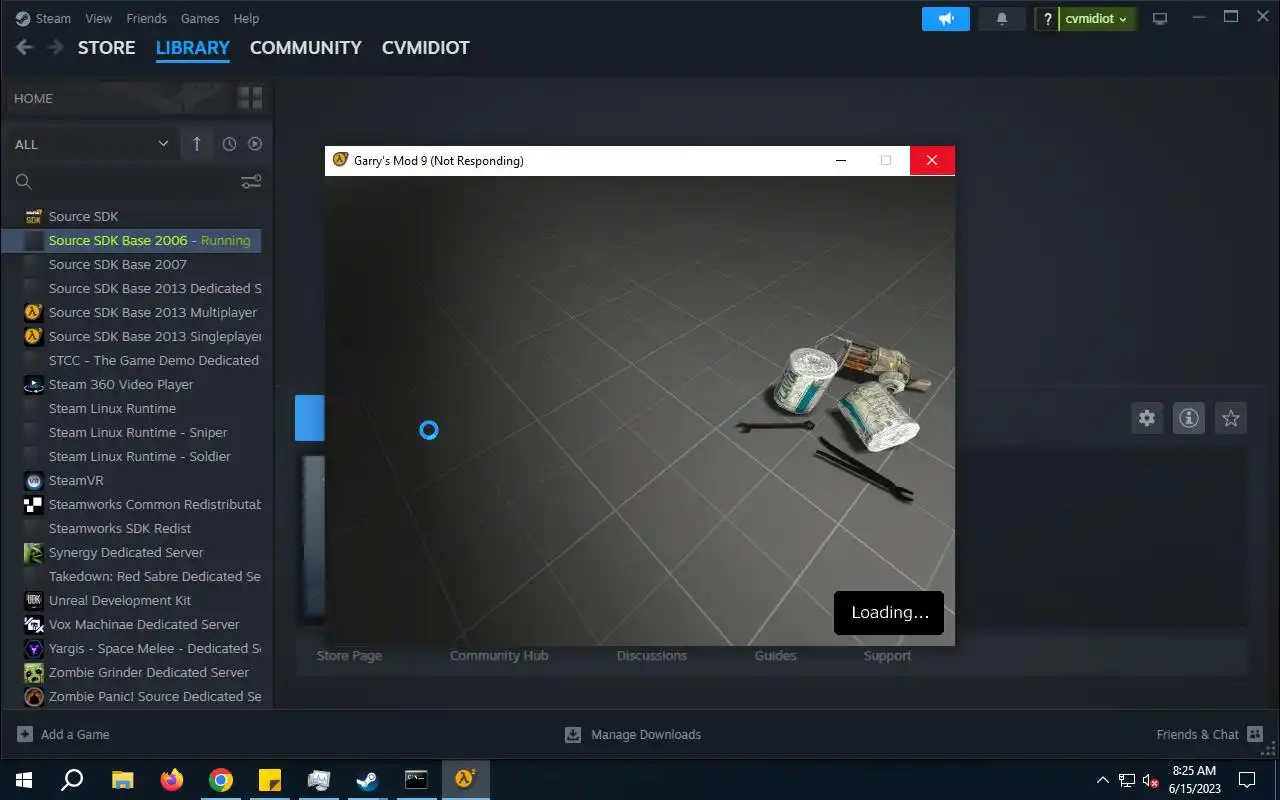Select Source SDK Base 2007

pyautogui.click(x=131, y=264)
